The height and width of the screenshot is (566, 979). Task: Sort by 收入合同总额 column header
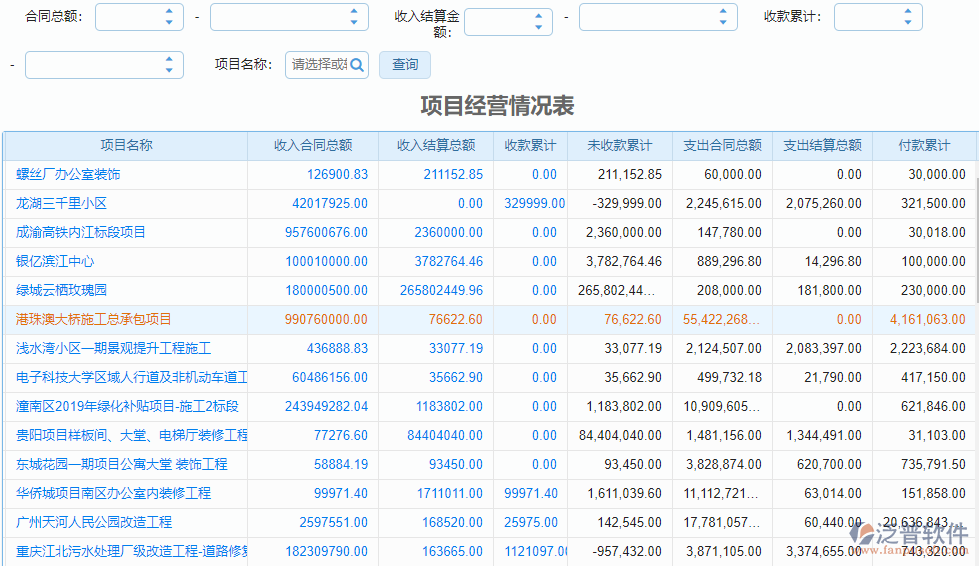(313, 146)
